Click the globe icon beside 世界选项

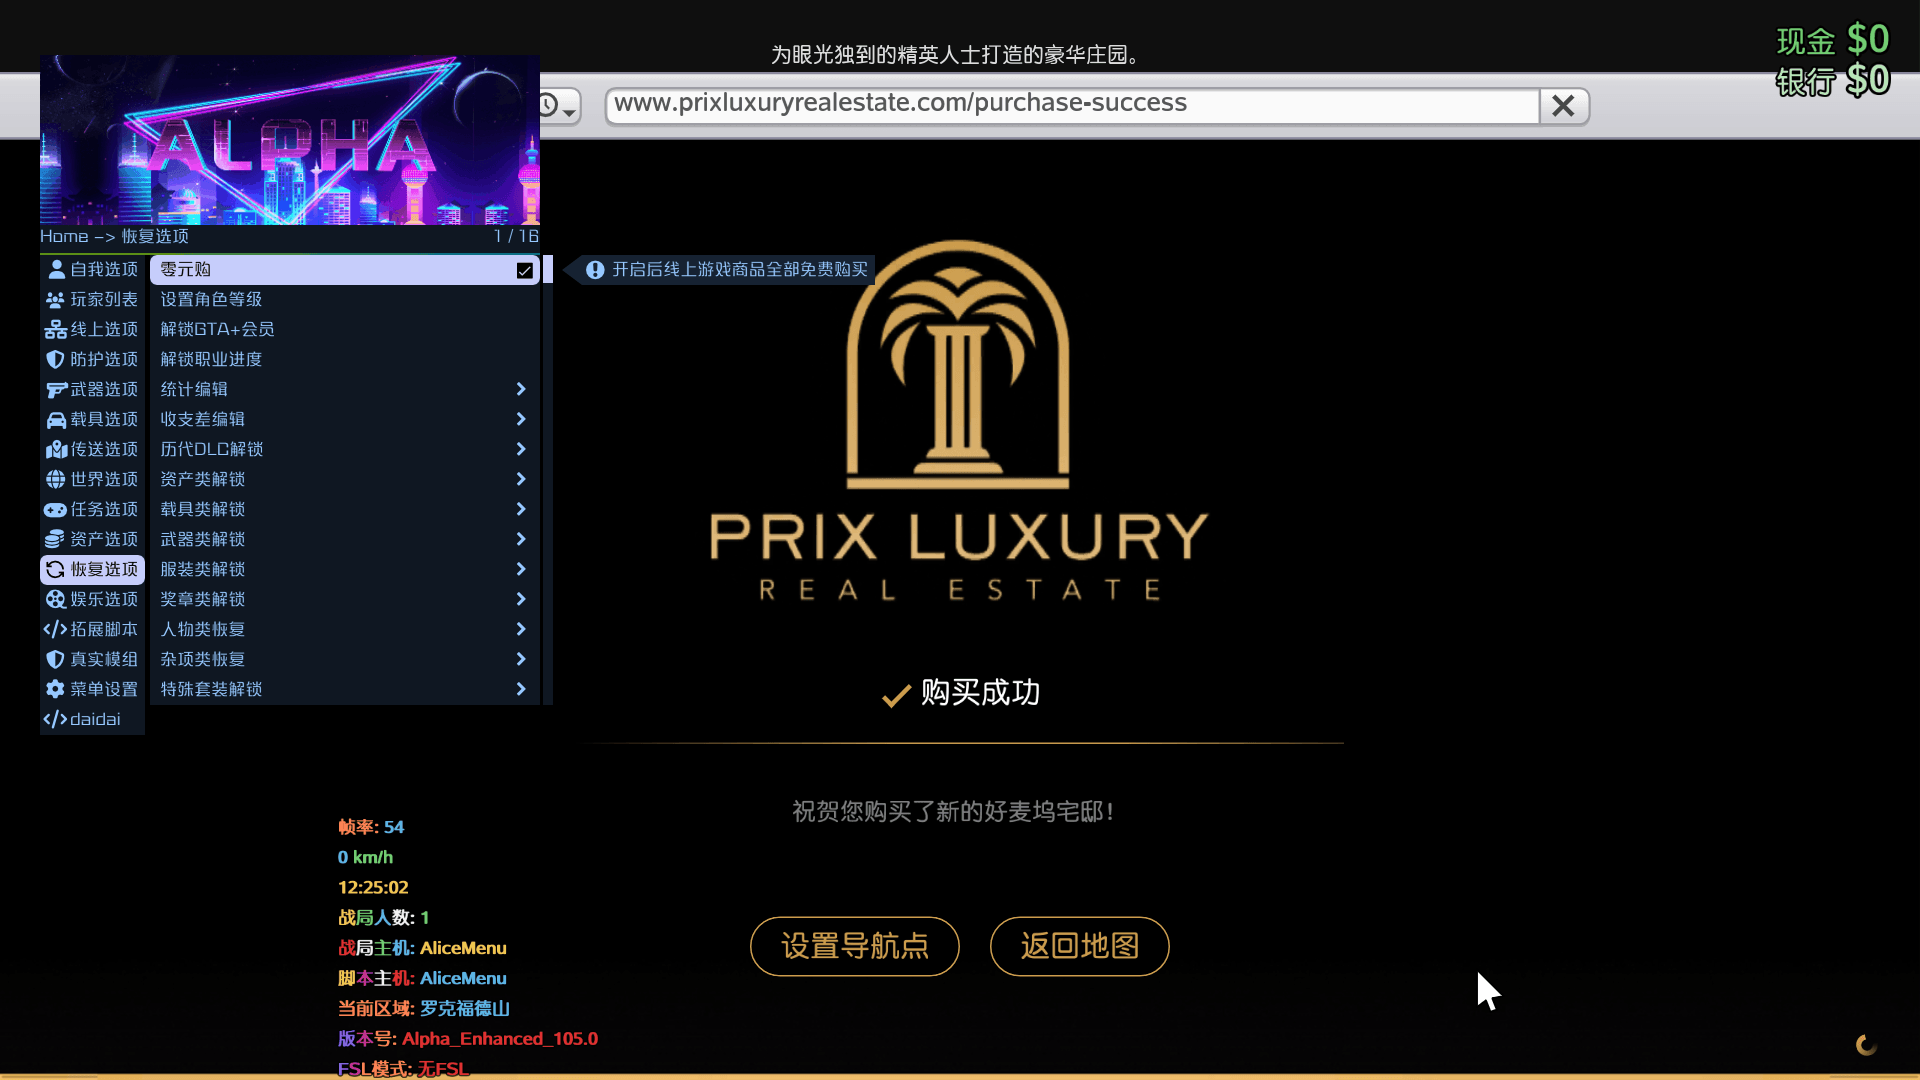click(x=56, y=479)
